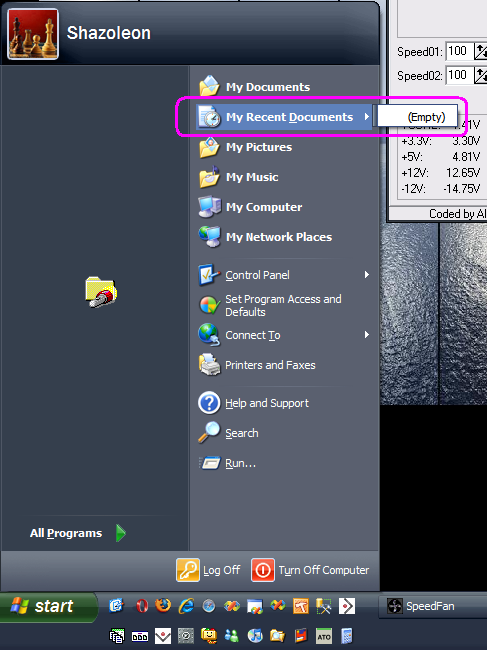Image resolution: width=487 pixels, height=650 pixels.
Task: Launch Opera from the quick launch bar
Action: coord(142,606)
